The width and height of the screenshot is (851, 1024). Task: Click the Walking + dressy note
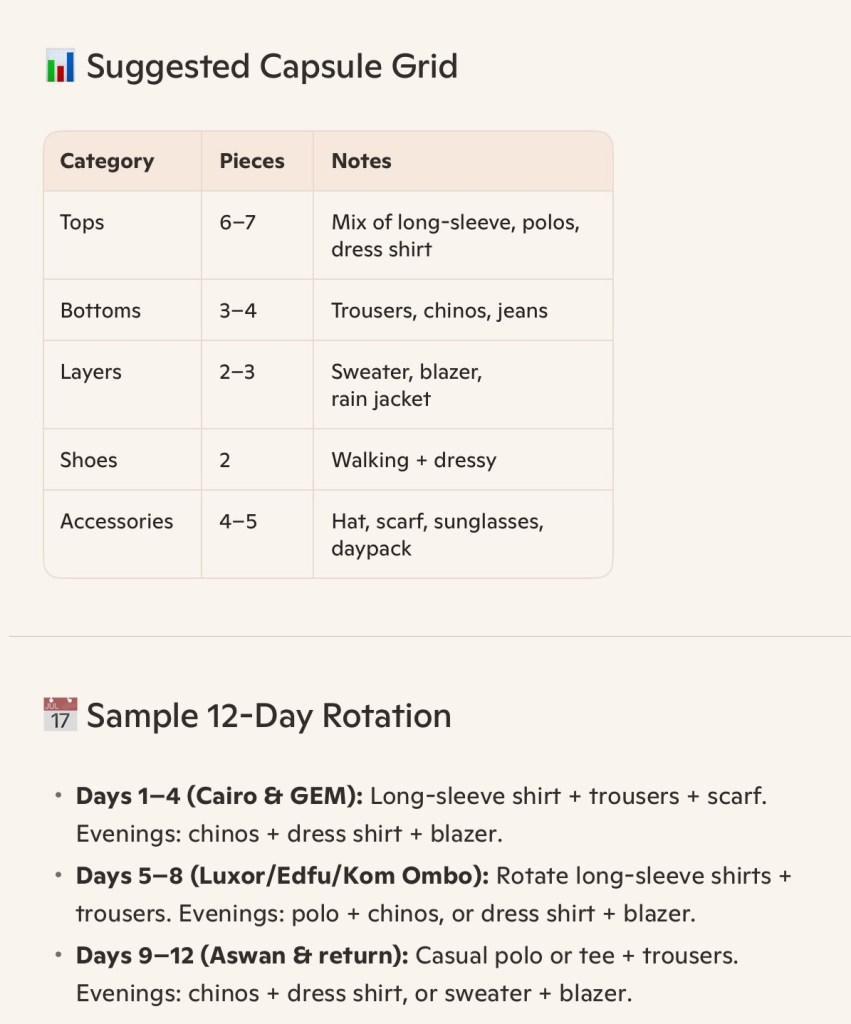[413, 460]
